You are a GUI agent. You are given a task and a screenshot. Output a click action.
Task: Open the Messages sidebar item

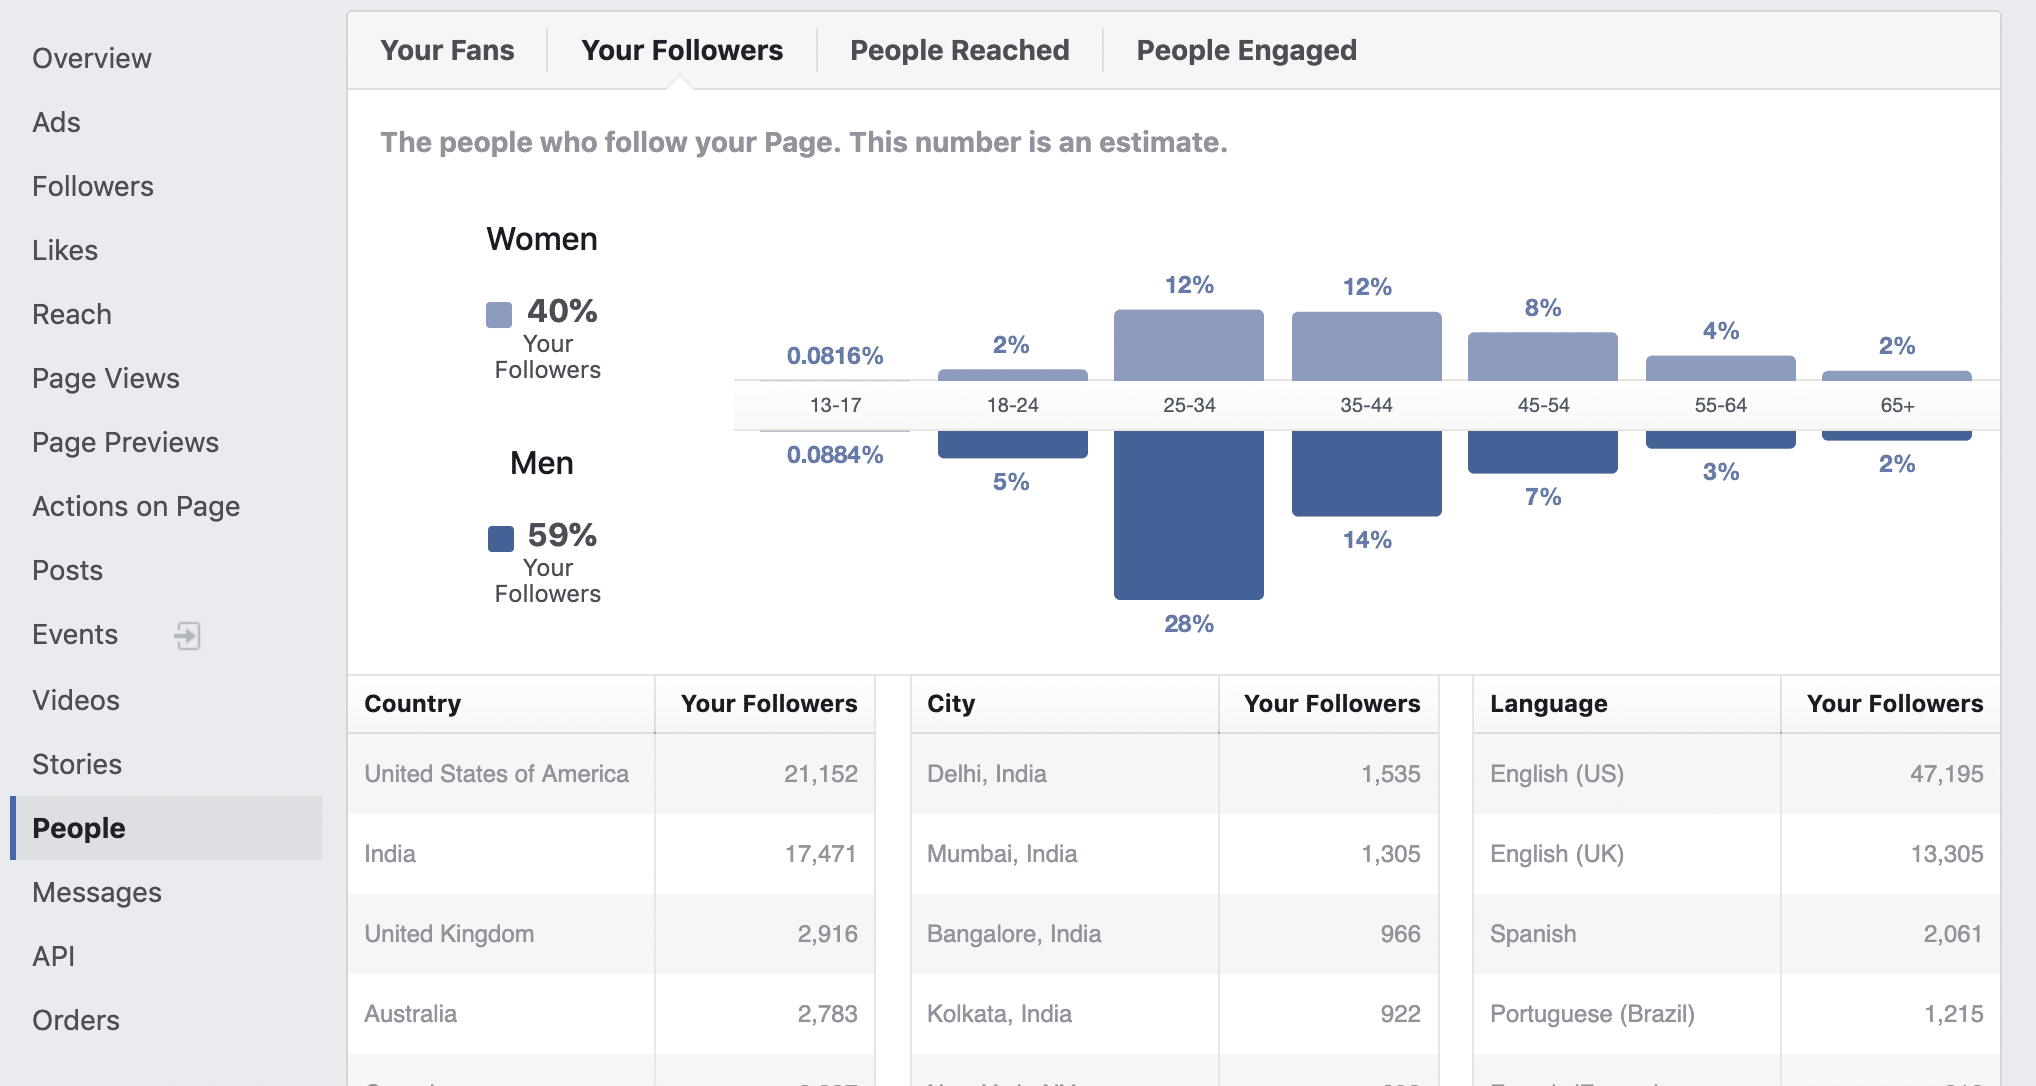[x=97, y=893]
